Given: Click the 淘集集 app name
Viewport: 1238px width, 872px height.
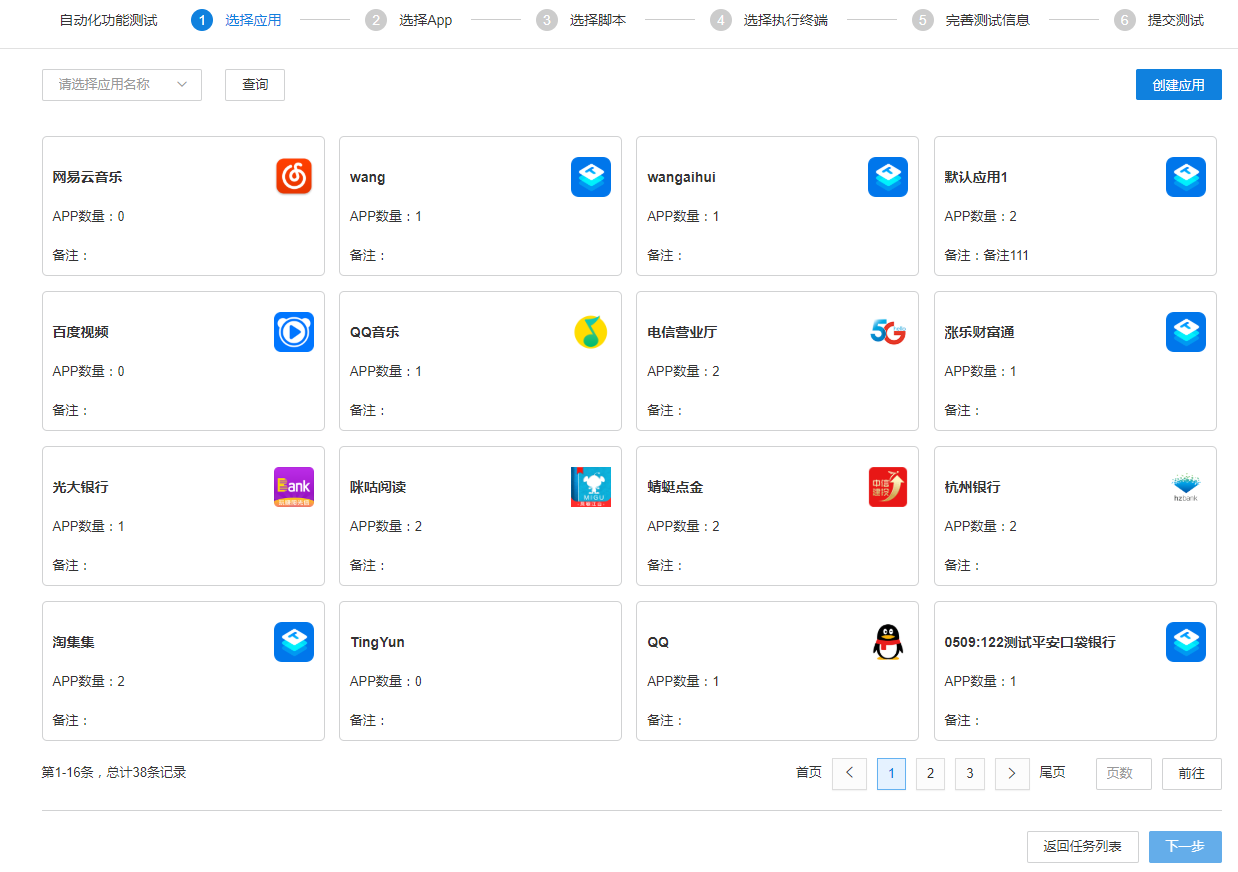Looking at the screenshot, I should tap(74, 643).
